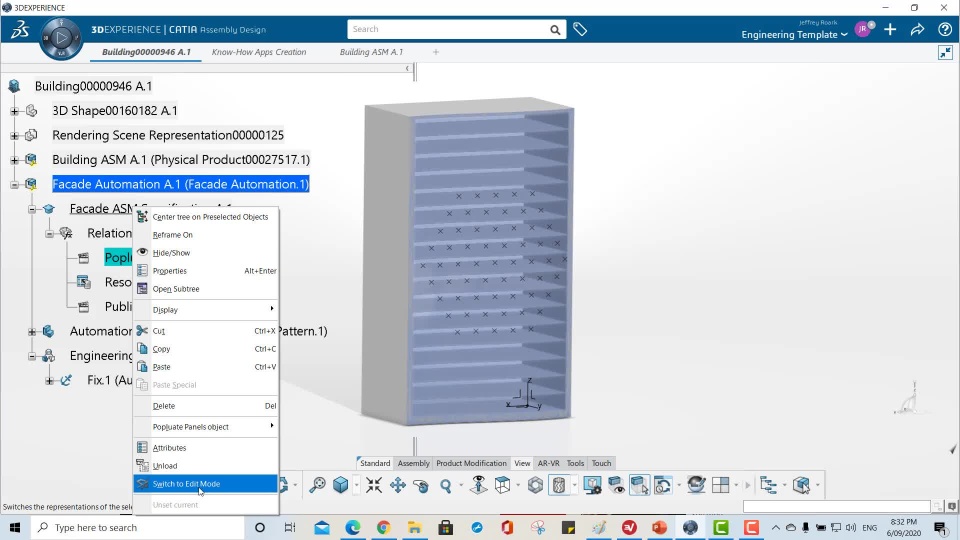Open the tag (6WTags) icon
This screenshot has width=960, height=540.
point(580,29)
